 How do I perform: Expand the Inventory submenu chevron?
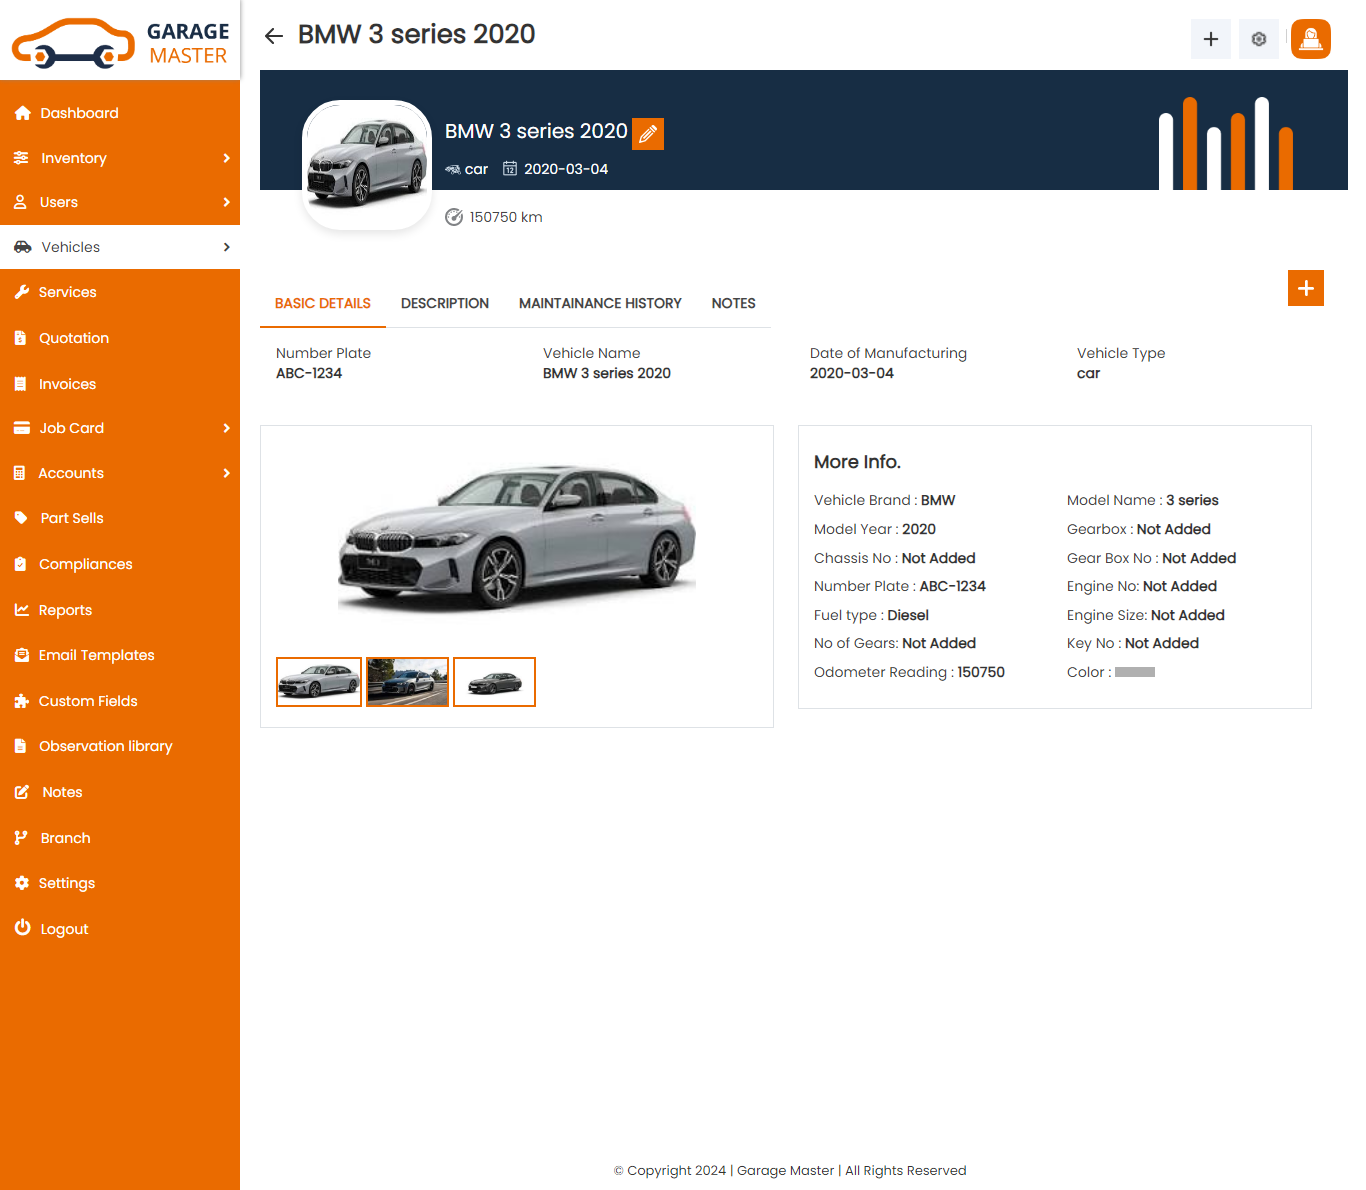coord(226,158)
